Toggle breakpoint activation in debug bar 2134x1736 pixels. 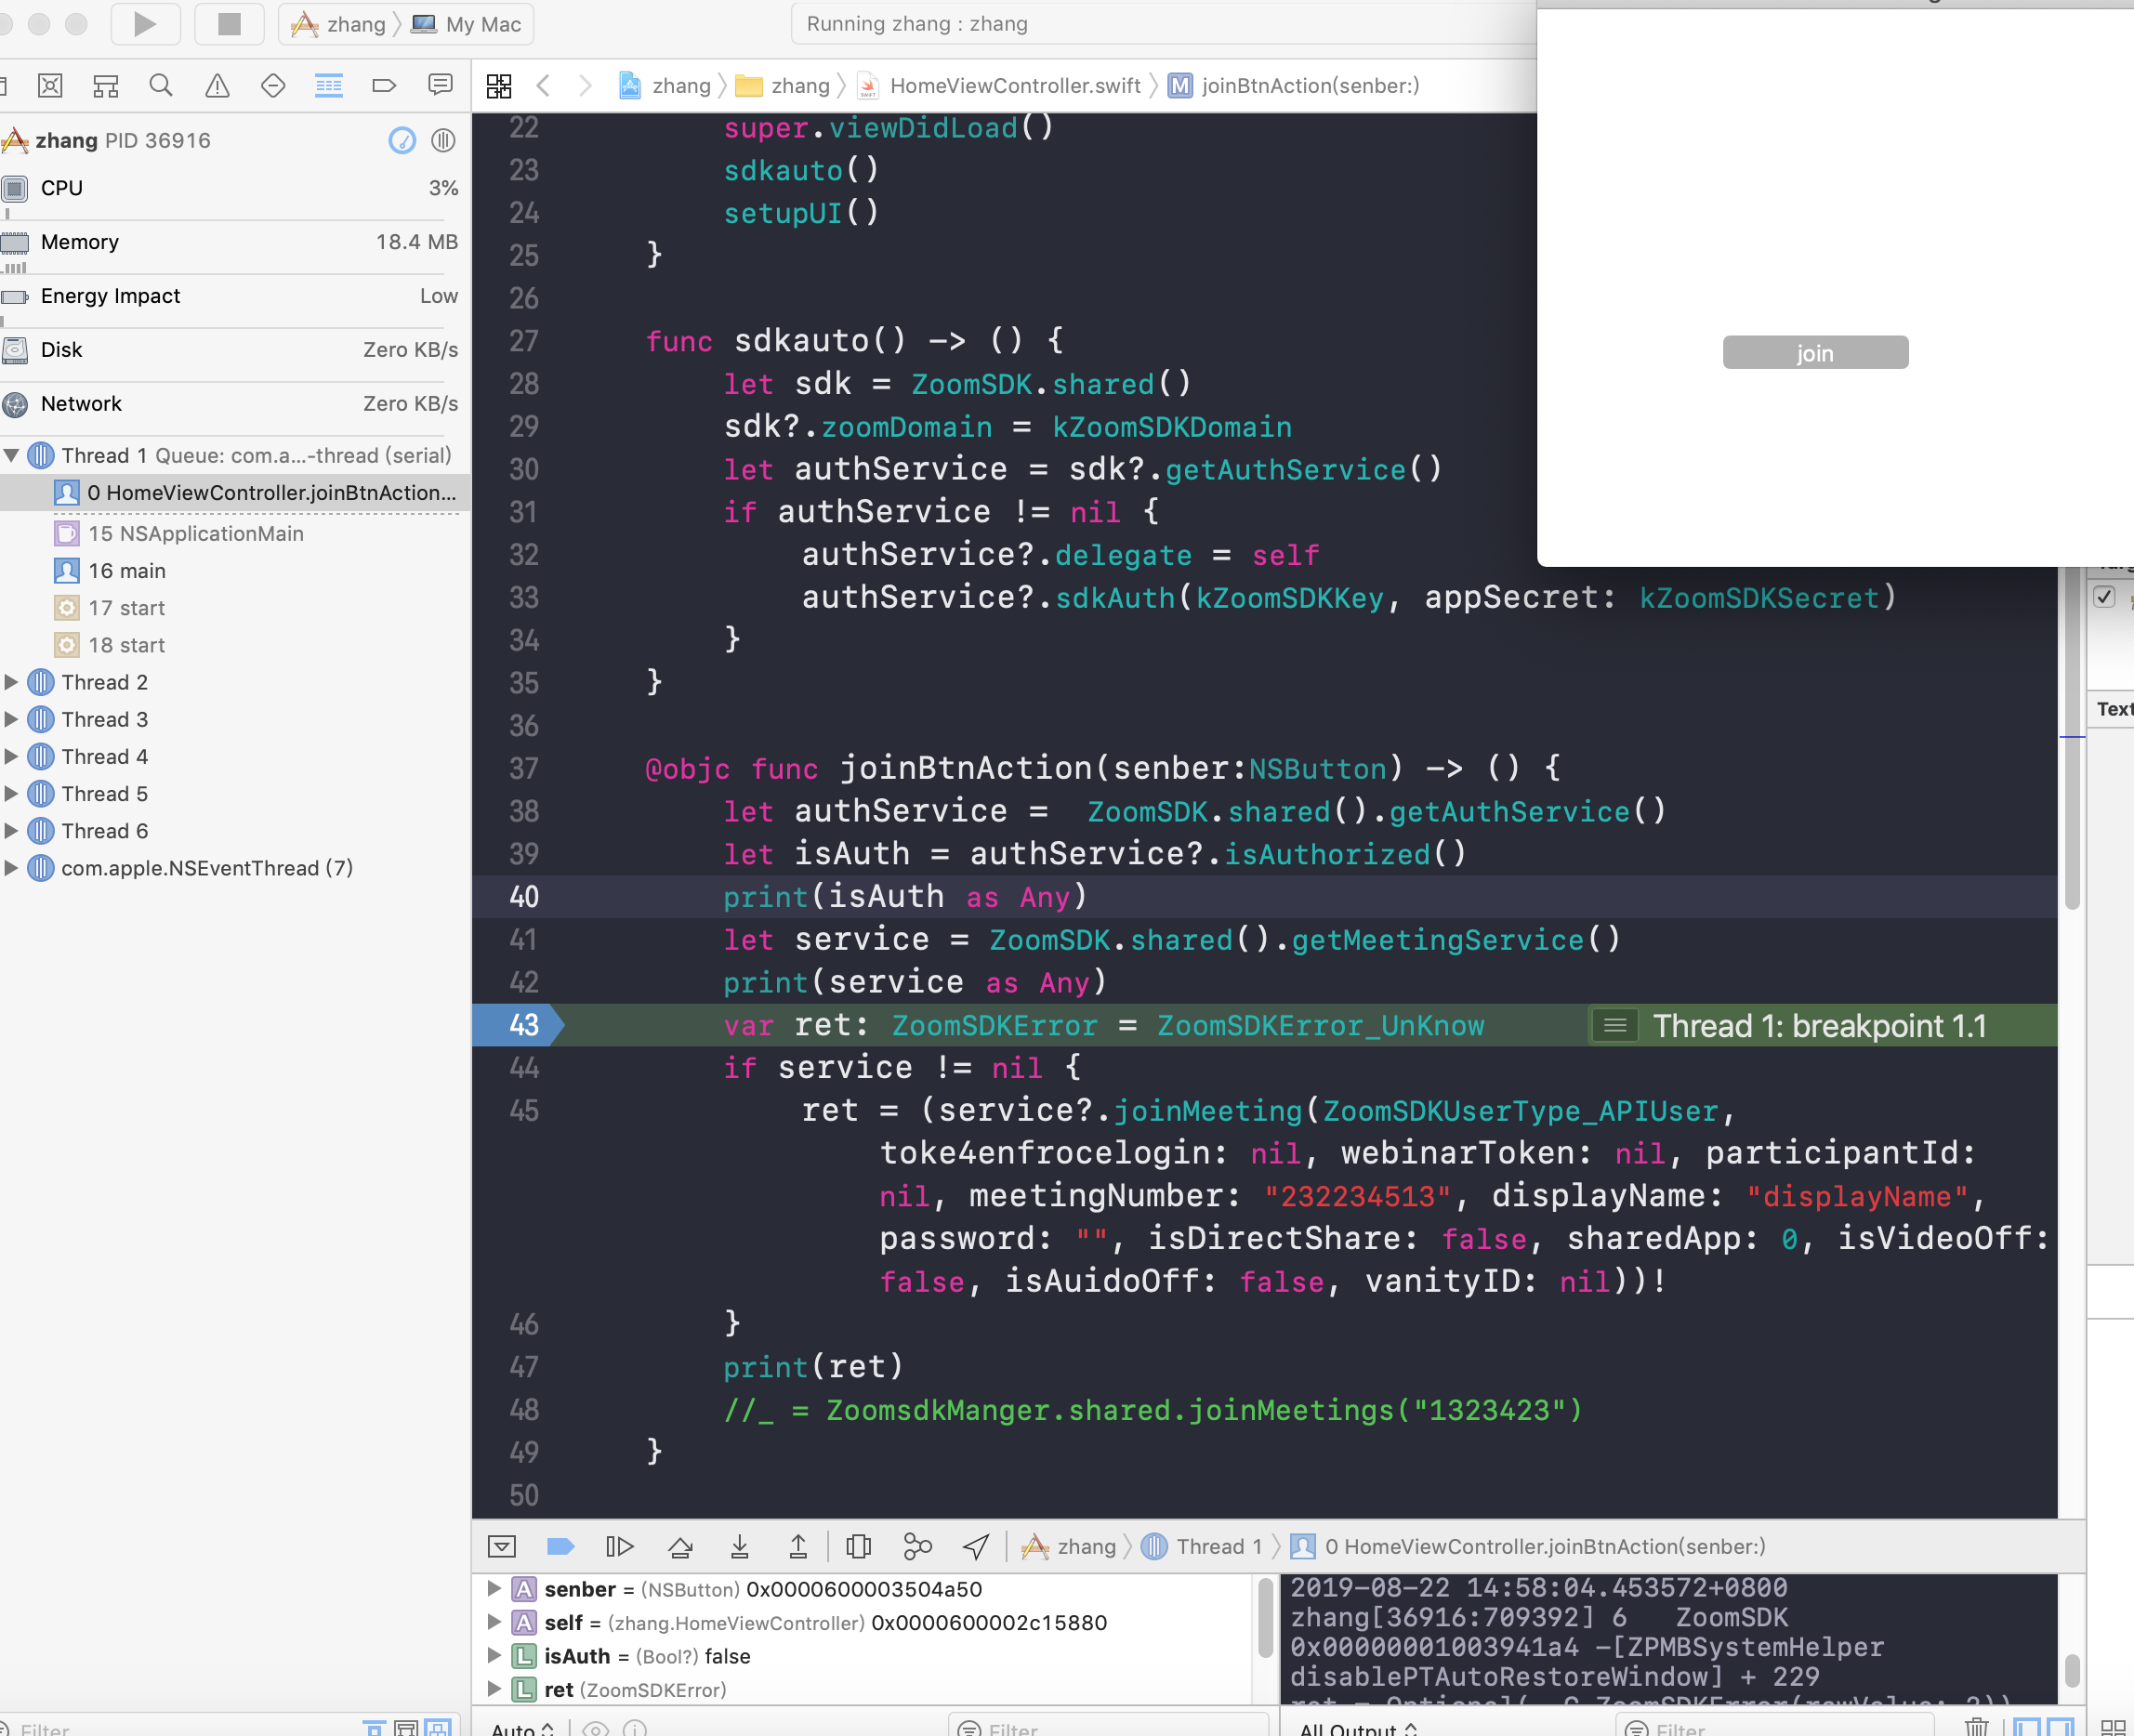[560, 1547]
